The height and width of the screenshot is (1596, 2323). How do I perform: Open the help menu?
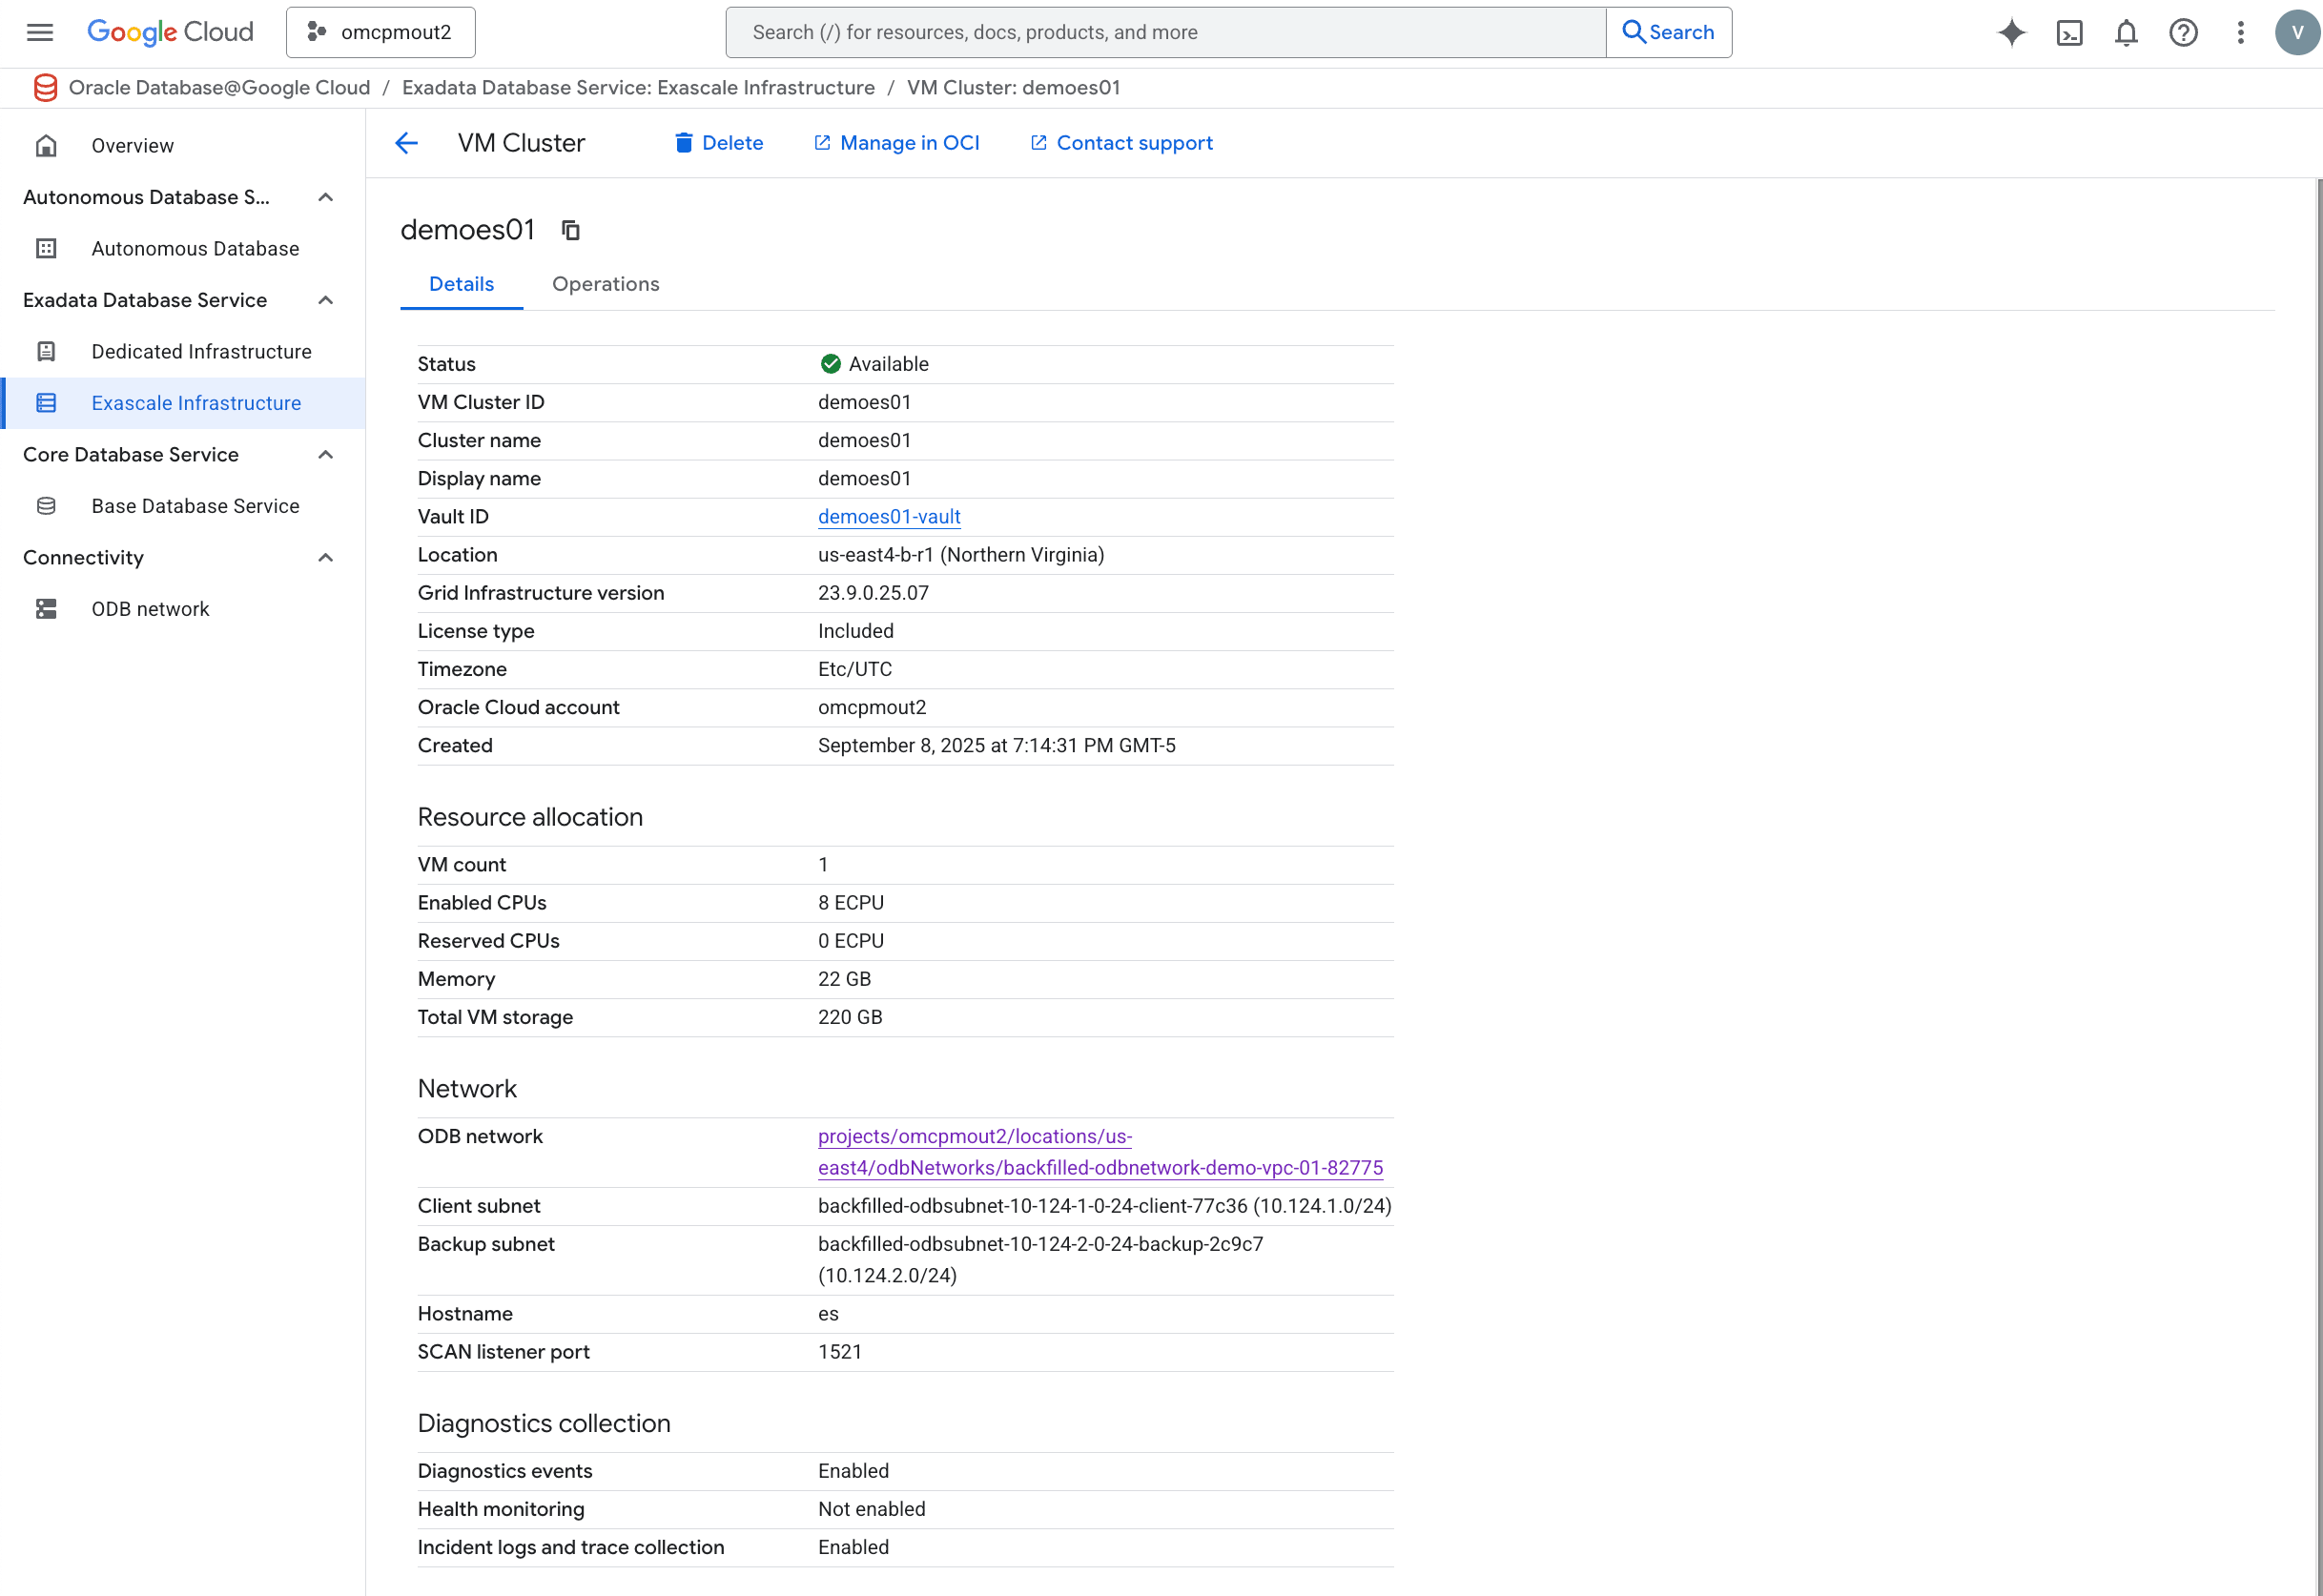2183,32
